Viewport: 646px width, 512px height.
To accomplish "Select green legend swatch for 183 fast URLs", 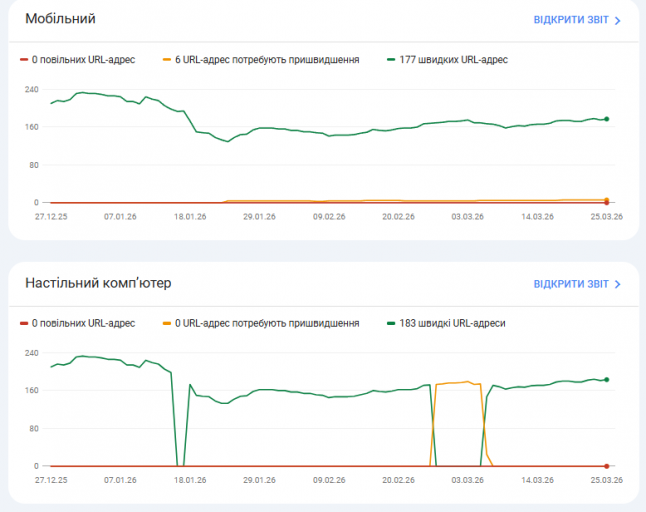I will click(x=391, y=323).
